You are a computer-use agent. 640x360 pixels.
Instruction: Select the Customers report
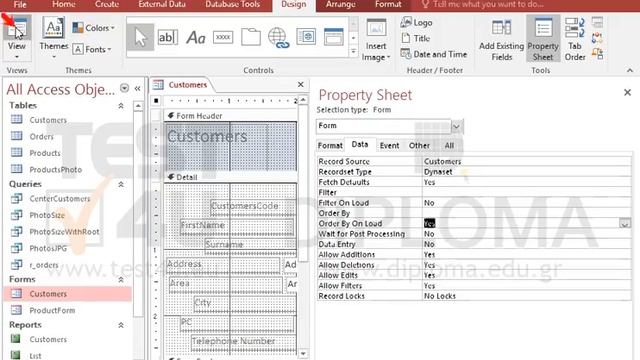coord(48,339)
